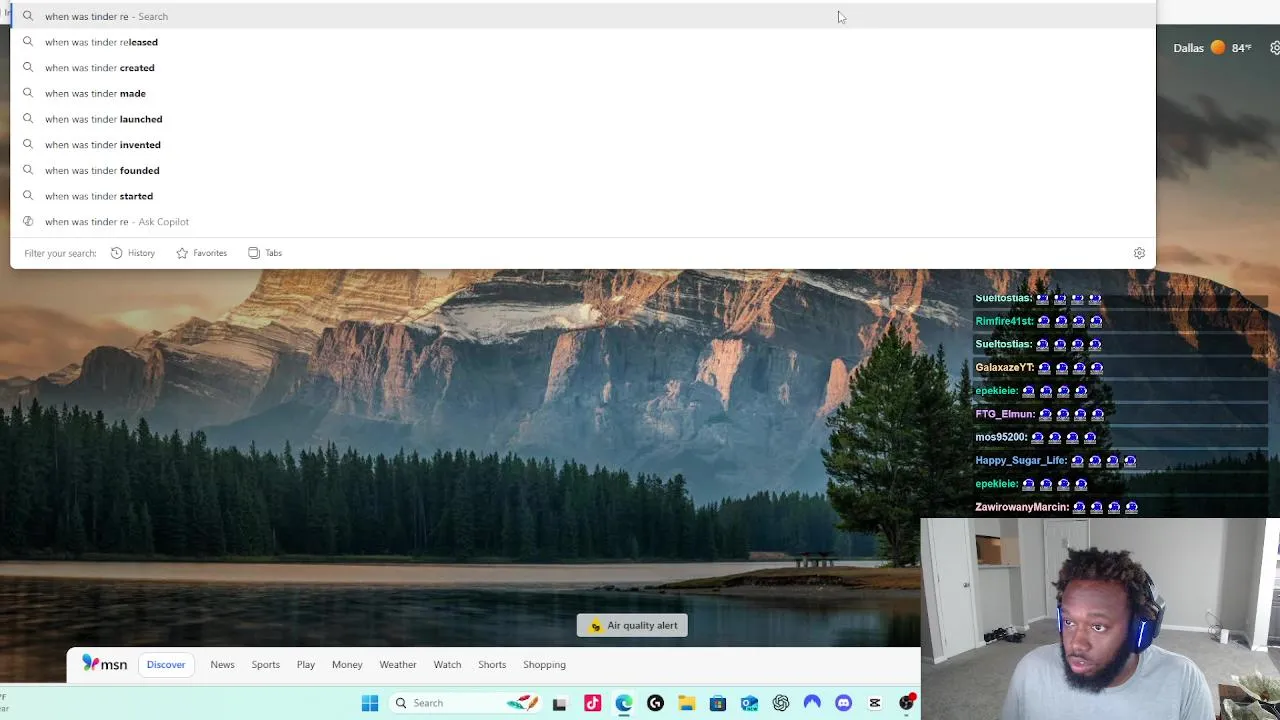Select suggestion 'when was tinder made'
This screenshot has height=720, width=1280.
(583, 93)
